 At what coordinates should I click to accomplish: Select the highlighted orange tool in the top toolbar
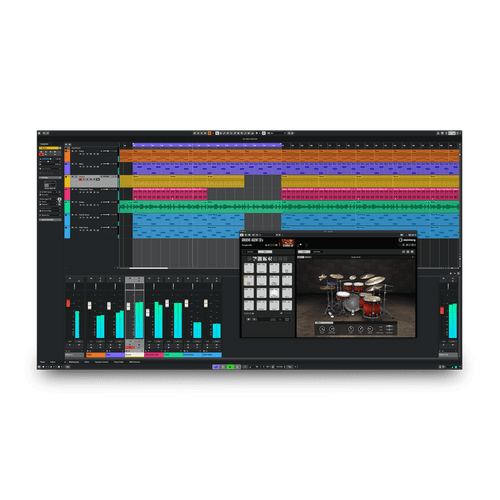tap(210, 133)
